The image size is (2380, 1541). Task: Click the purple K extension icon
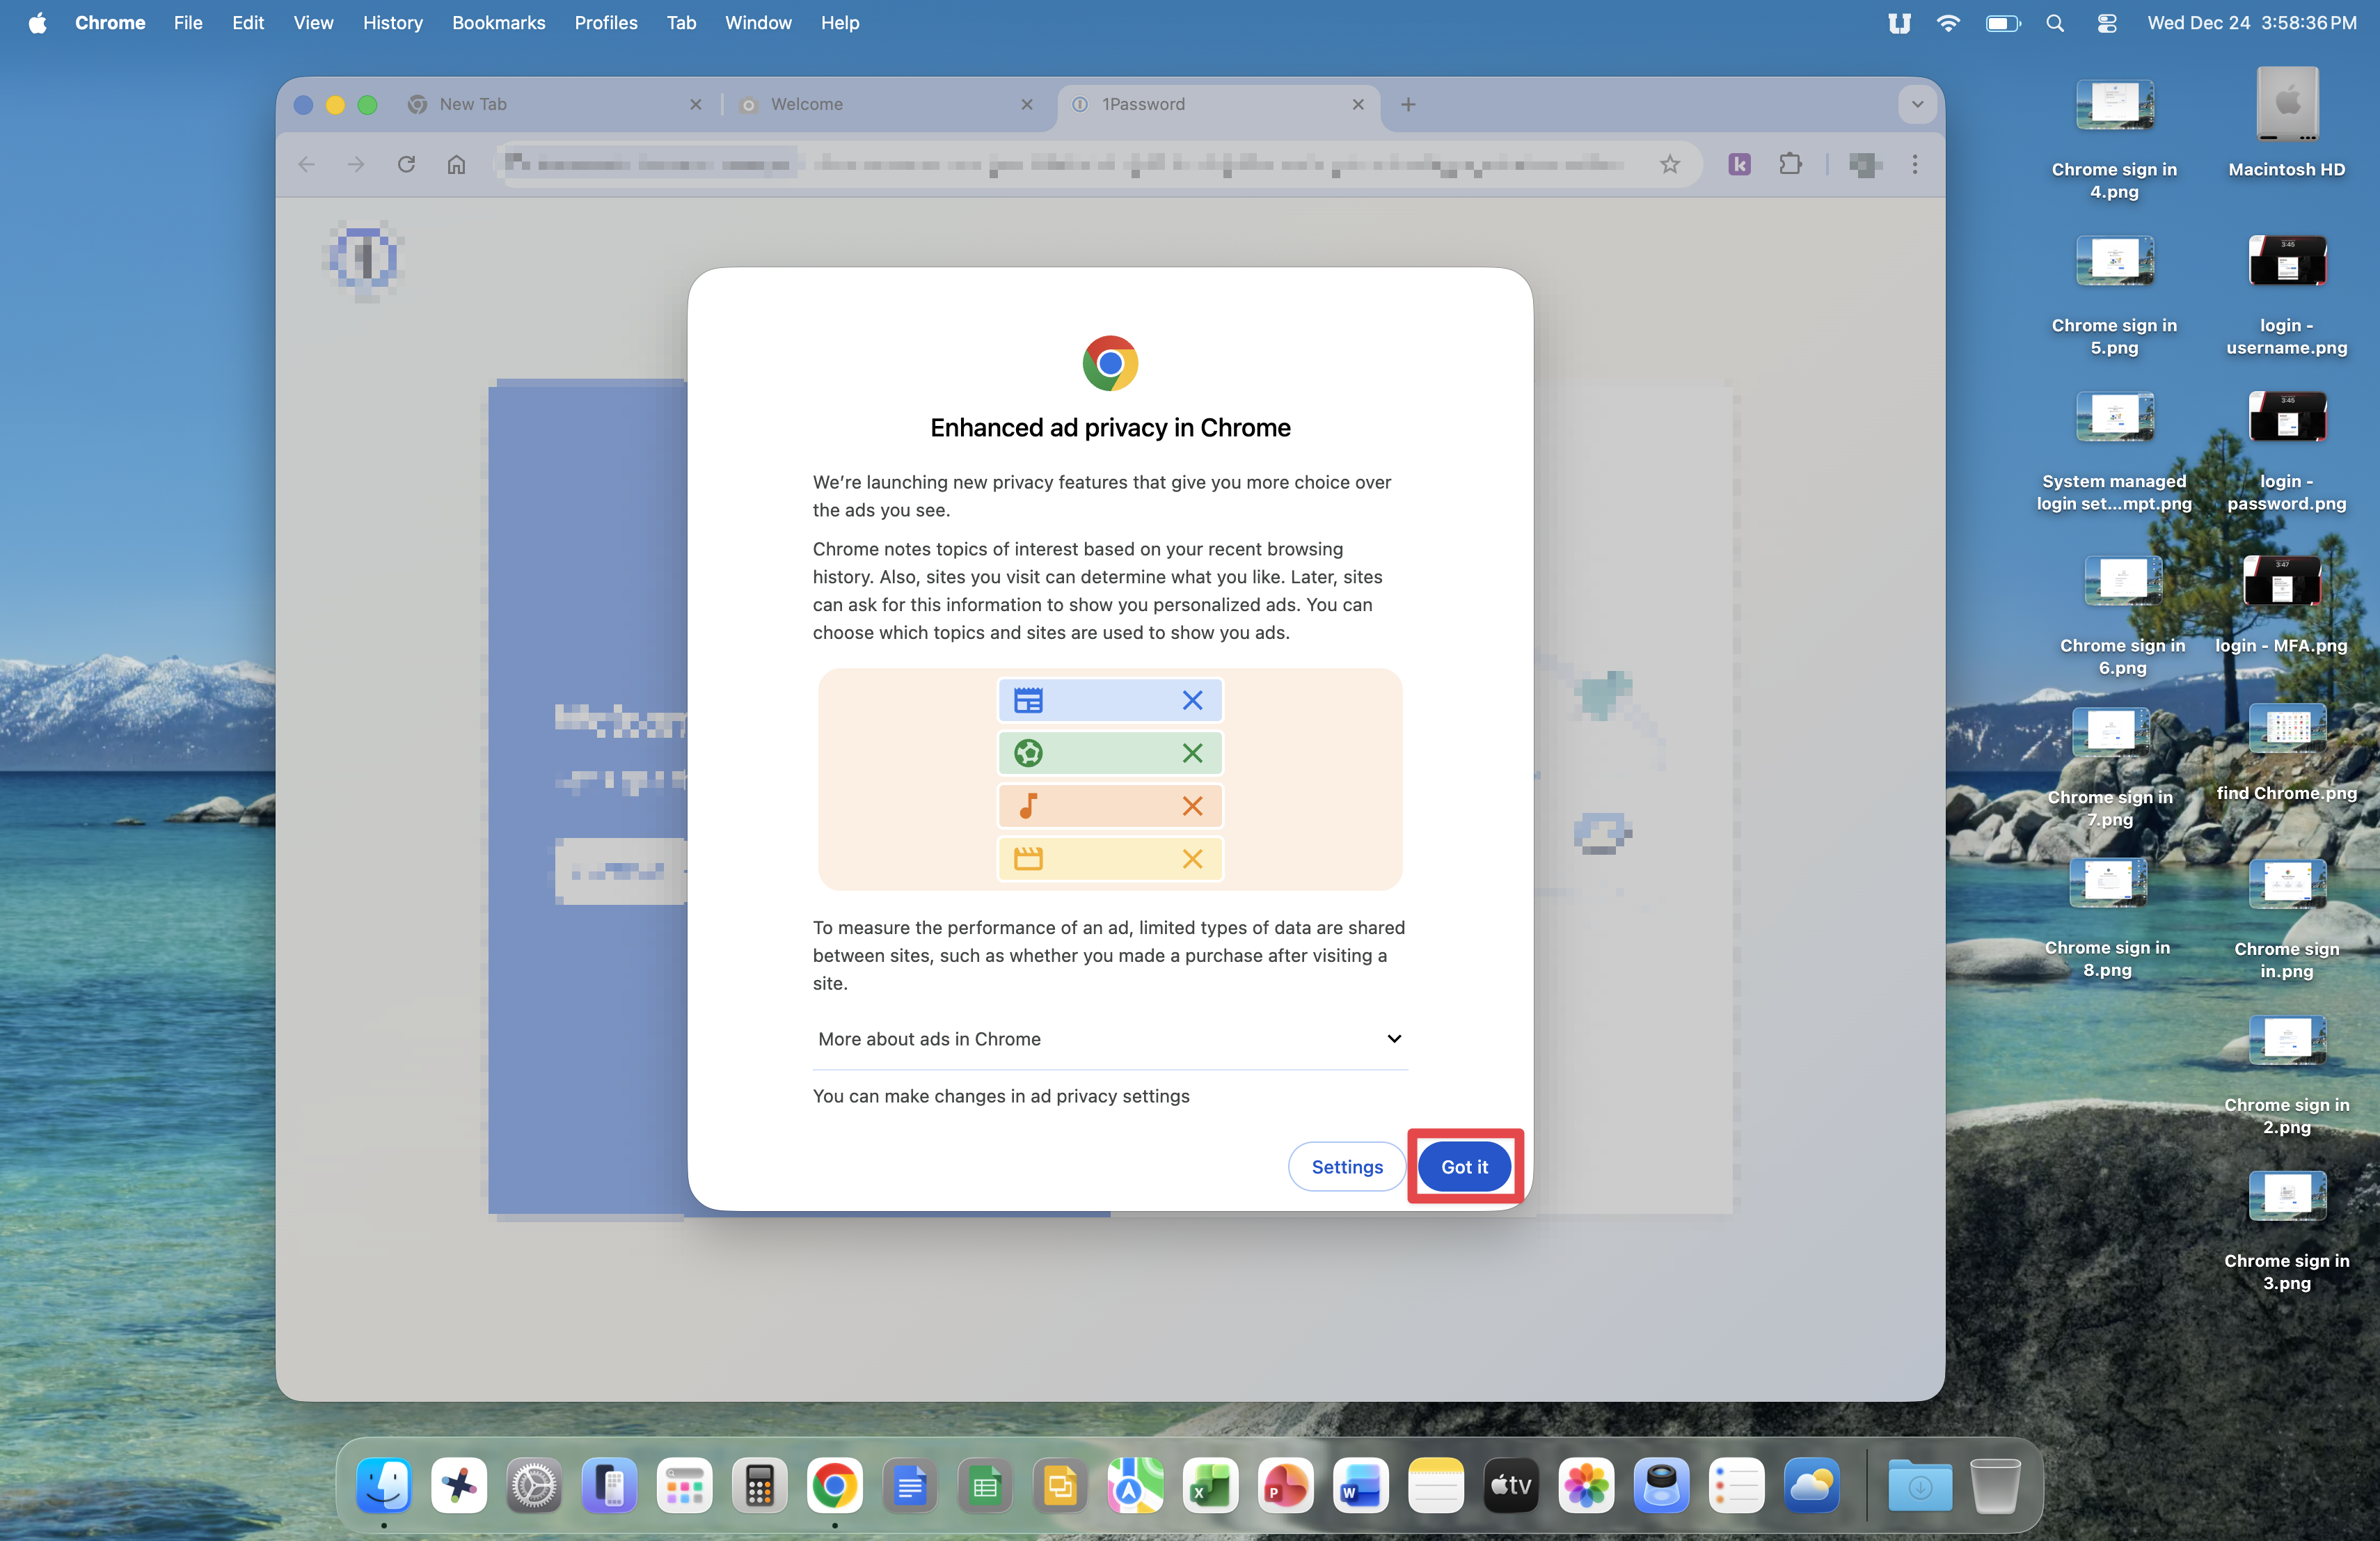pyautogui.click(x=1739, y=164)
